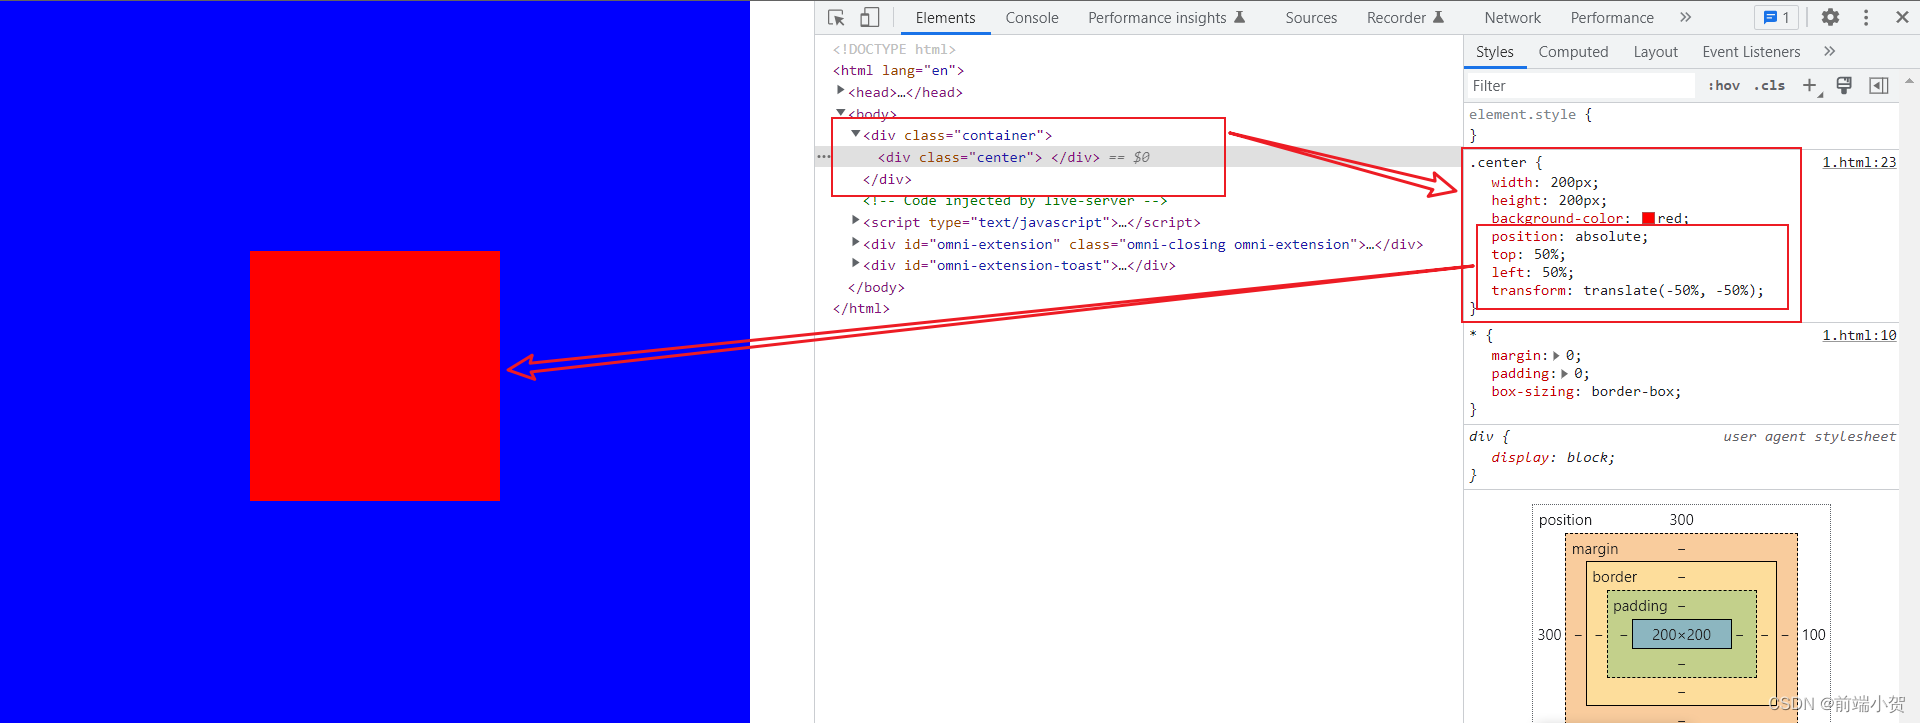Show more DevTools tabs chevron
1920x723 pixels.
(x=1686, y=17)
